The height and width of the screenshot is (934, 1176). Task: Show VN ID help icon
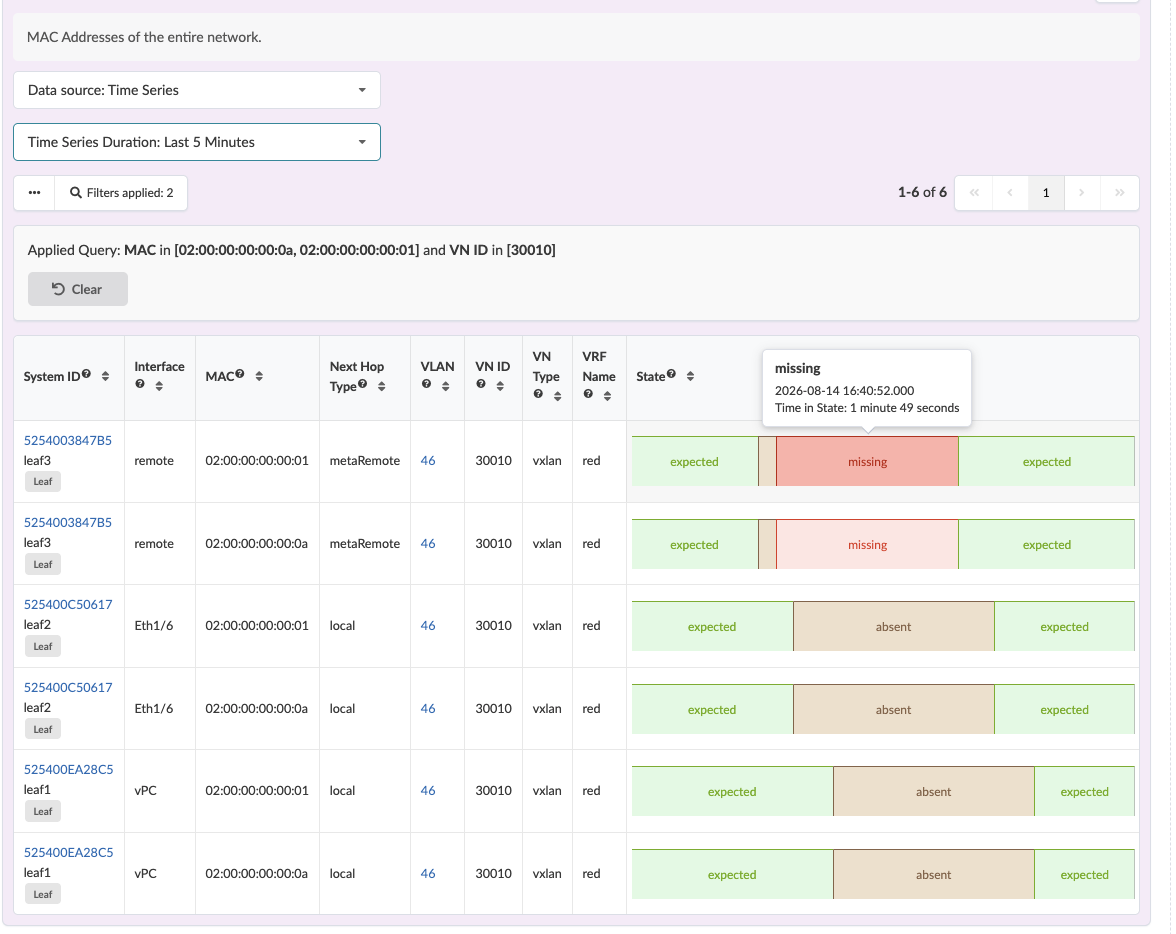coord(481,384)
